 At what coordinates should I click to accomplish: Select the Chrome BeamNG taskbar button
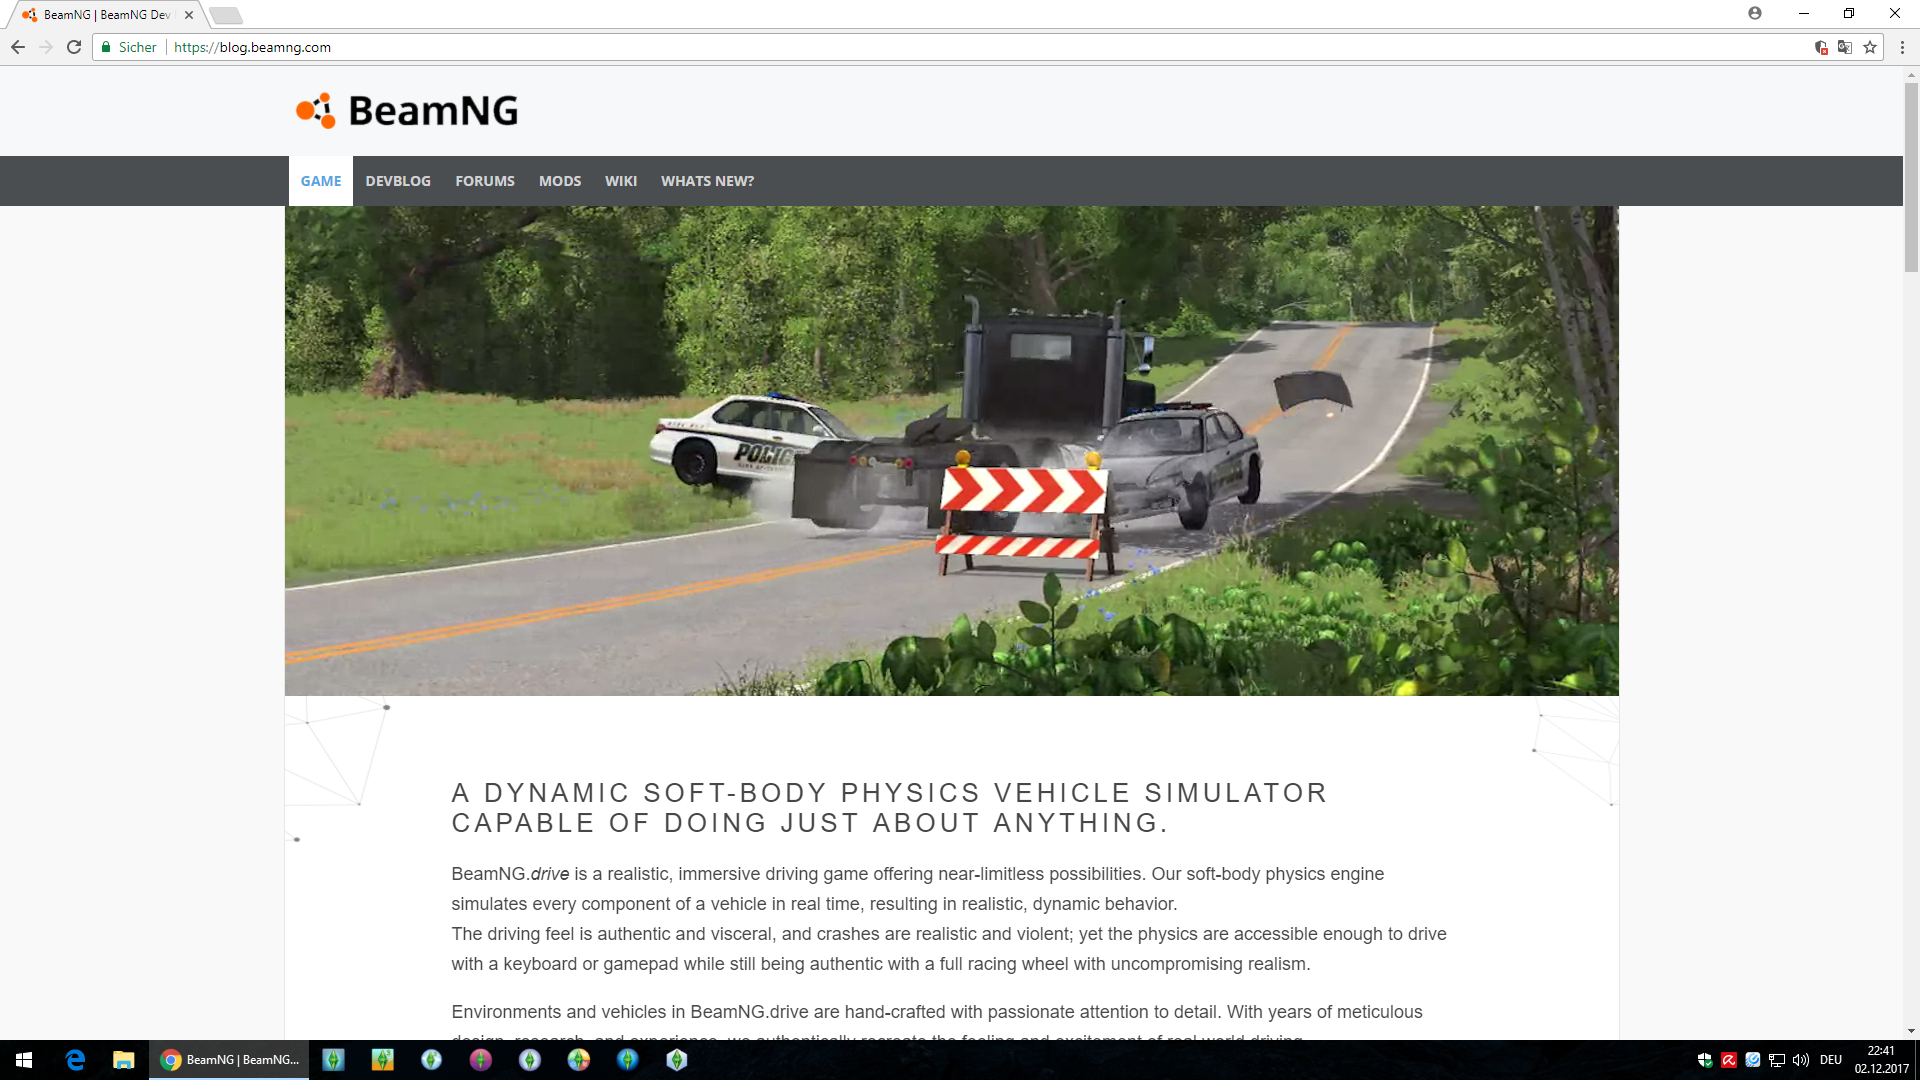[x=229, y=1060]
